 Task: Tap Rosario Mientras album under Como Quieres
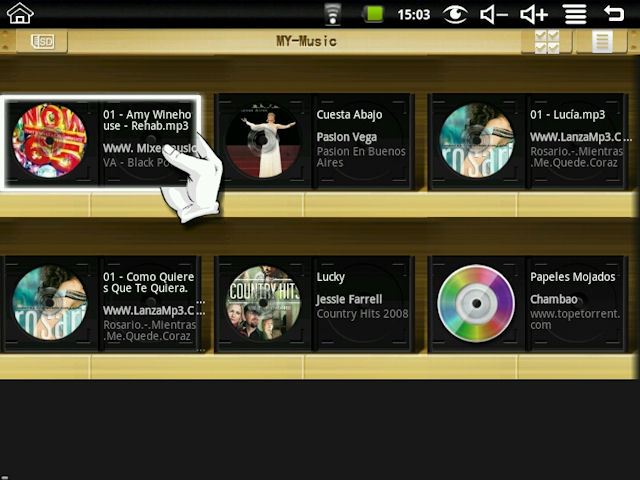(x=150, y=330)
